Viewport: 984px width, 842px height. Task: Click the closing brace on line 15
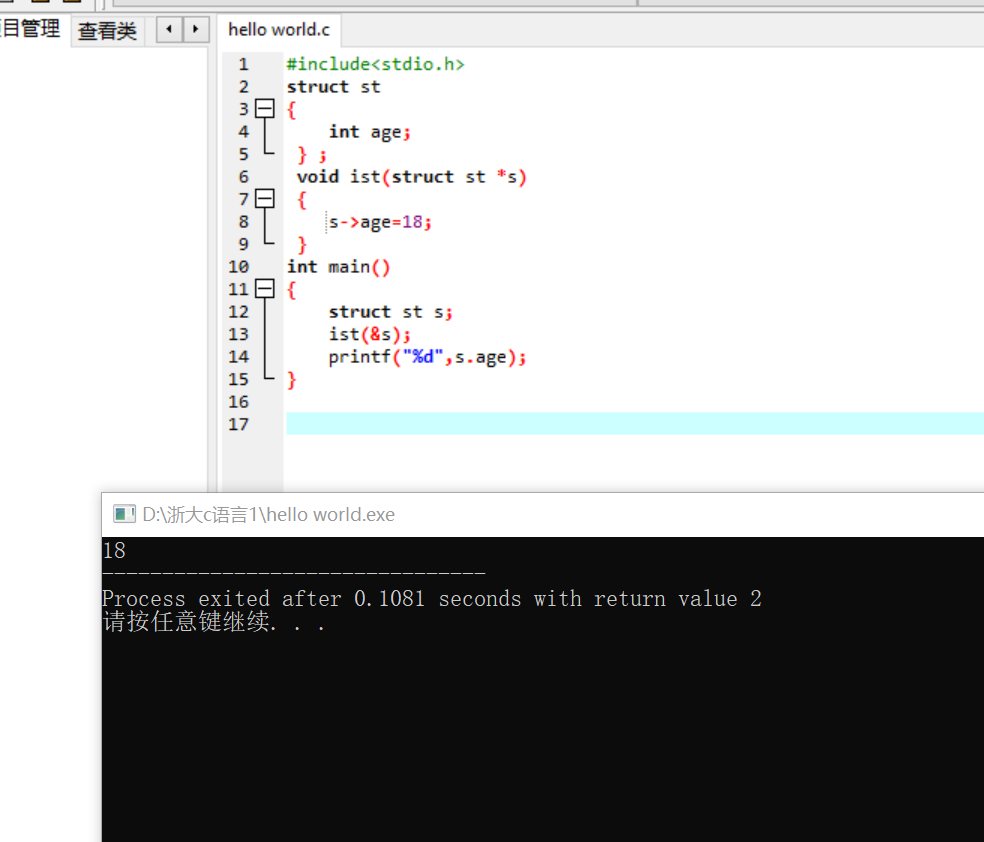point(291,380)
